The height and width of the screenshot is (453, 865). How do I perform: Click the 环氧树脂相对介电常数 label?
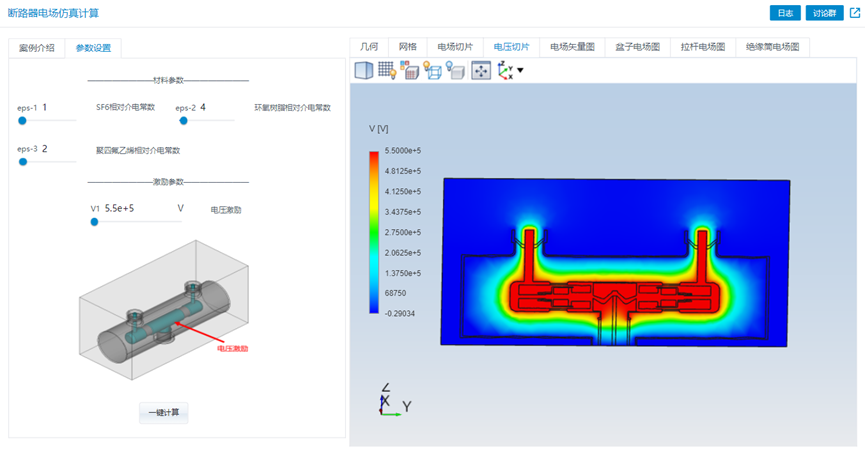pos(292,108)
